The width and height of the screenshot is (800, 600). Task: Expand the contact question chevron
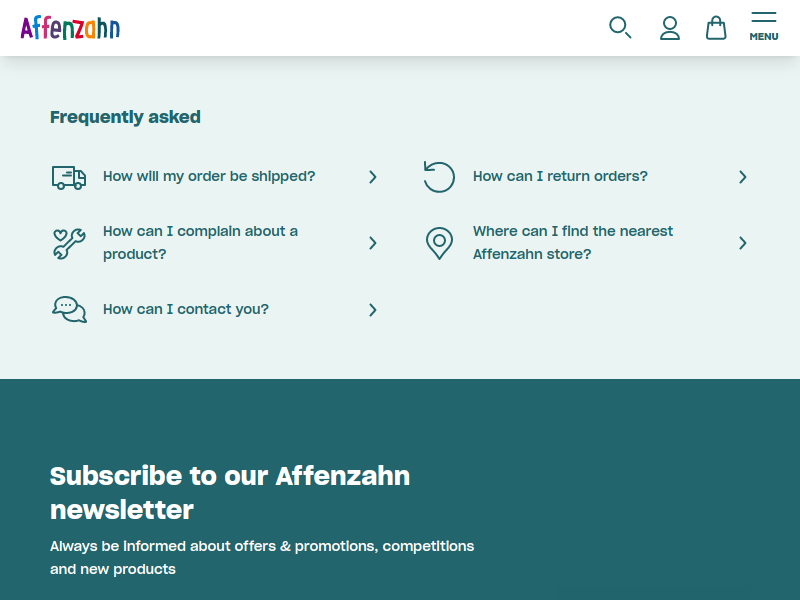(373, 310)
